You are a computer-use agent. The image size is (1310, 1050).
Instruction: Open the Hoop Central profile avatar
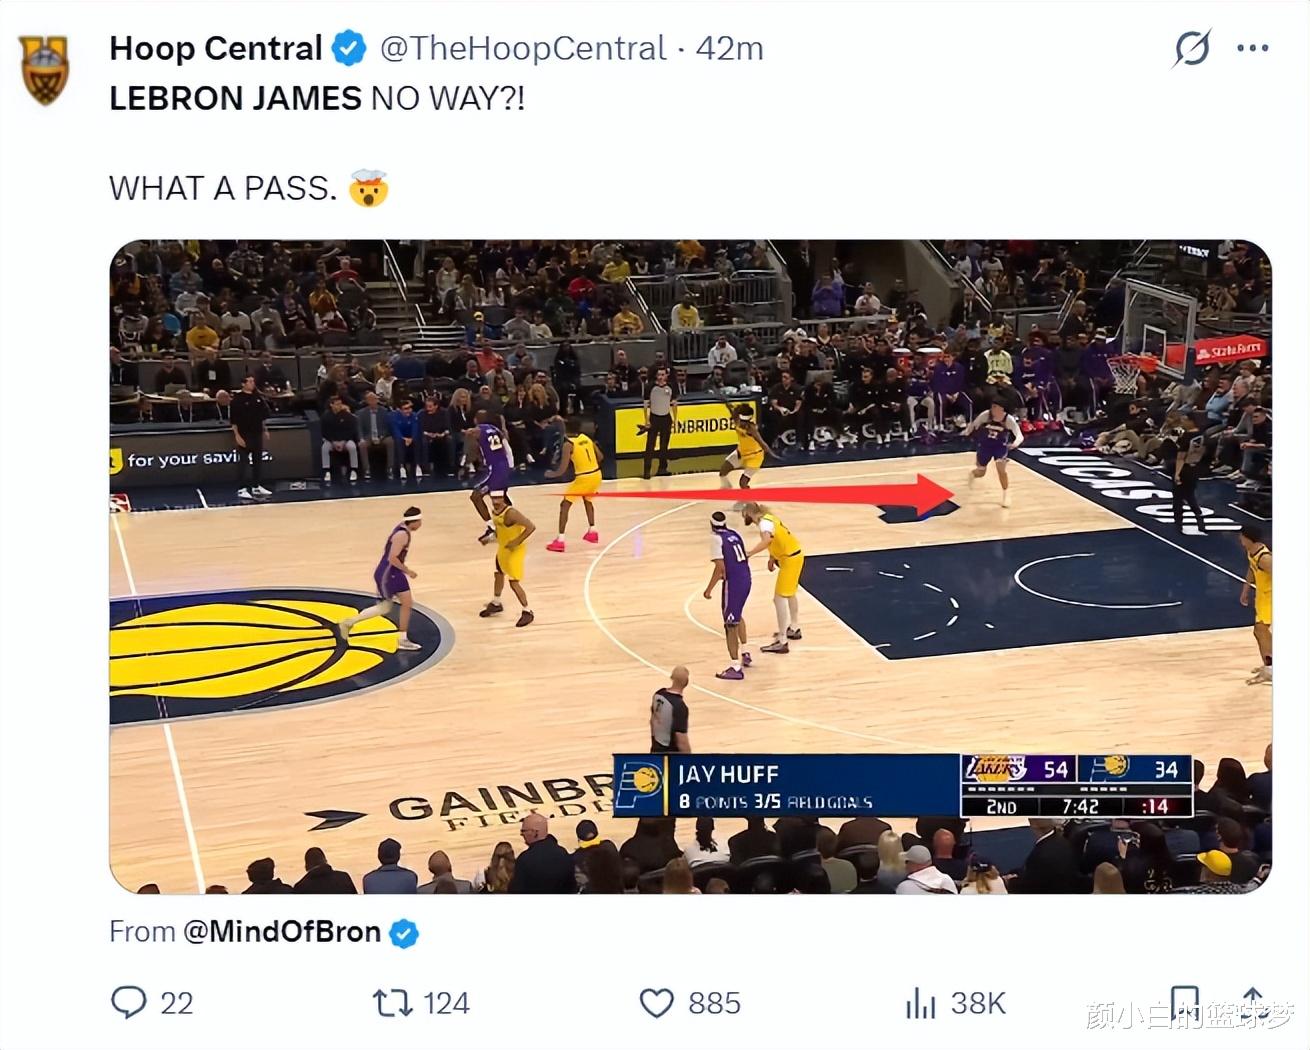44,68
